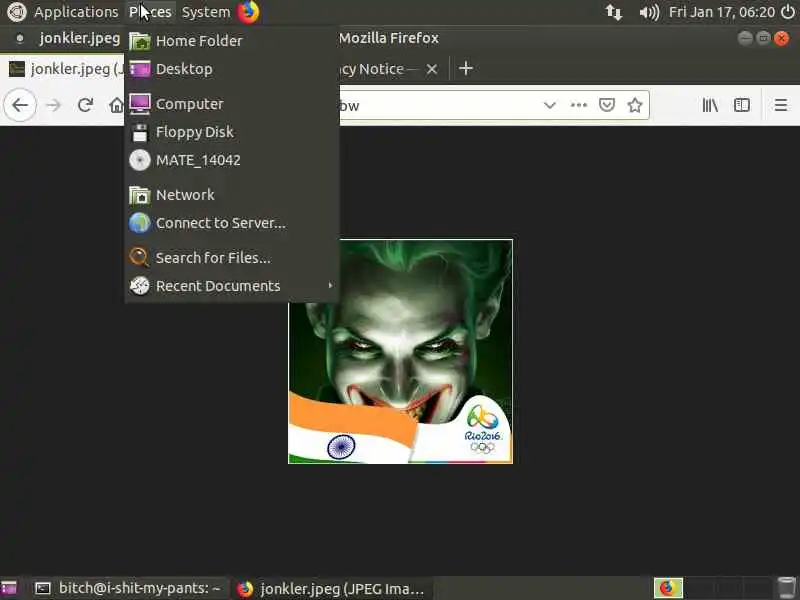The image size is (800, 600).
Task: Open the Applications menu
Action: (76, 12)
